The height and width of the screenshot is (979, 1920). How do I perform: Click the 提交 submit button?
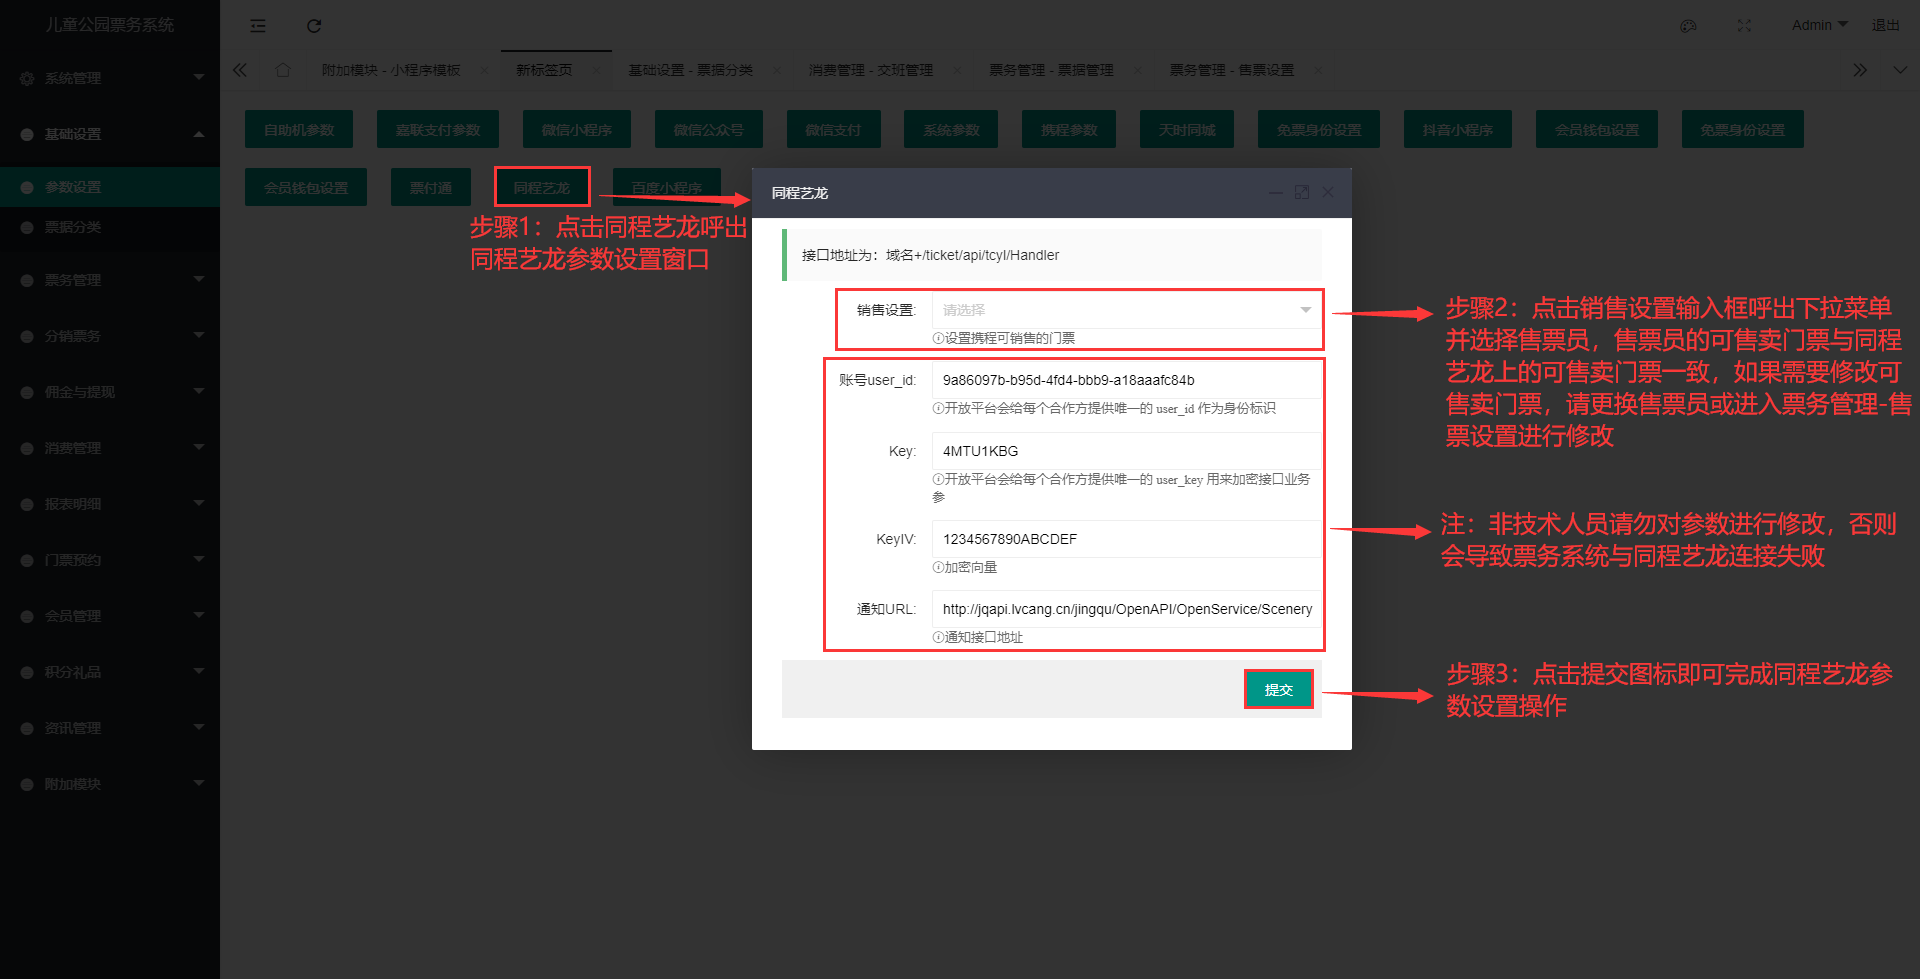[1279, 689]
